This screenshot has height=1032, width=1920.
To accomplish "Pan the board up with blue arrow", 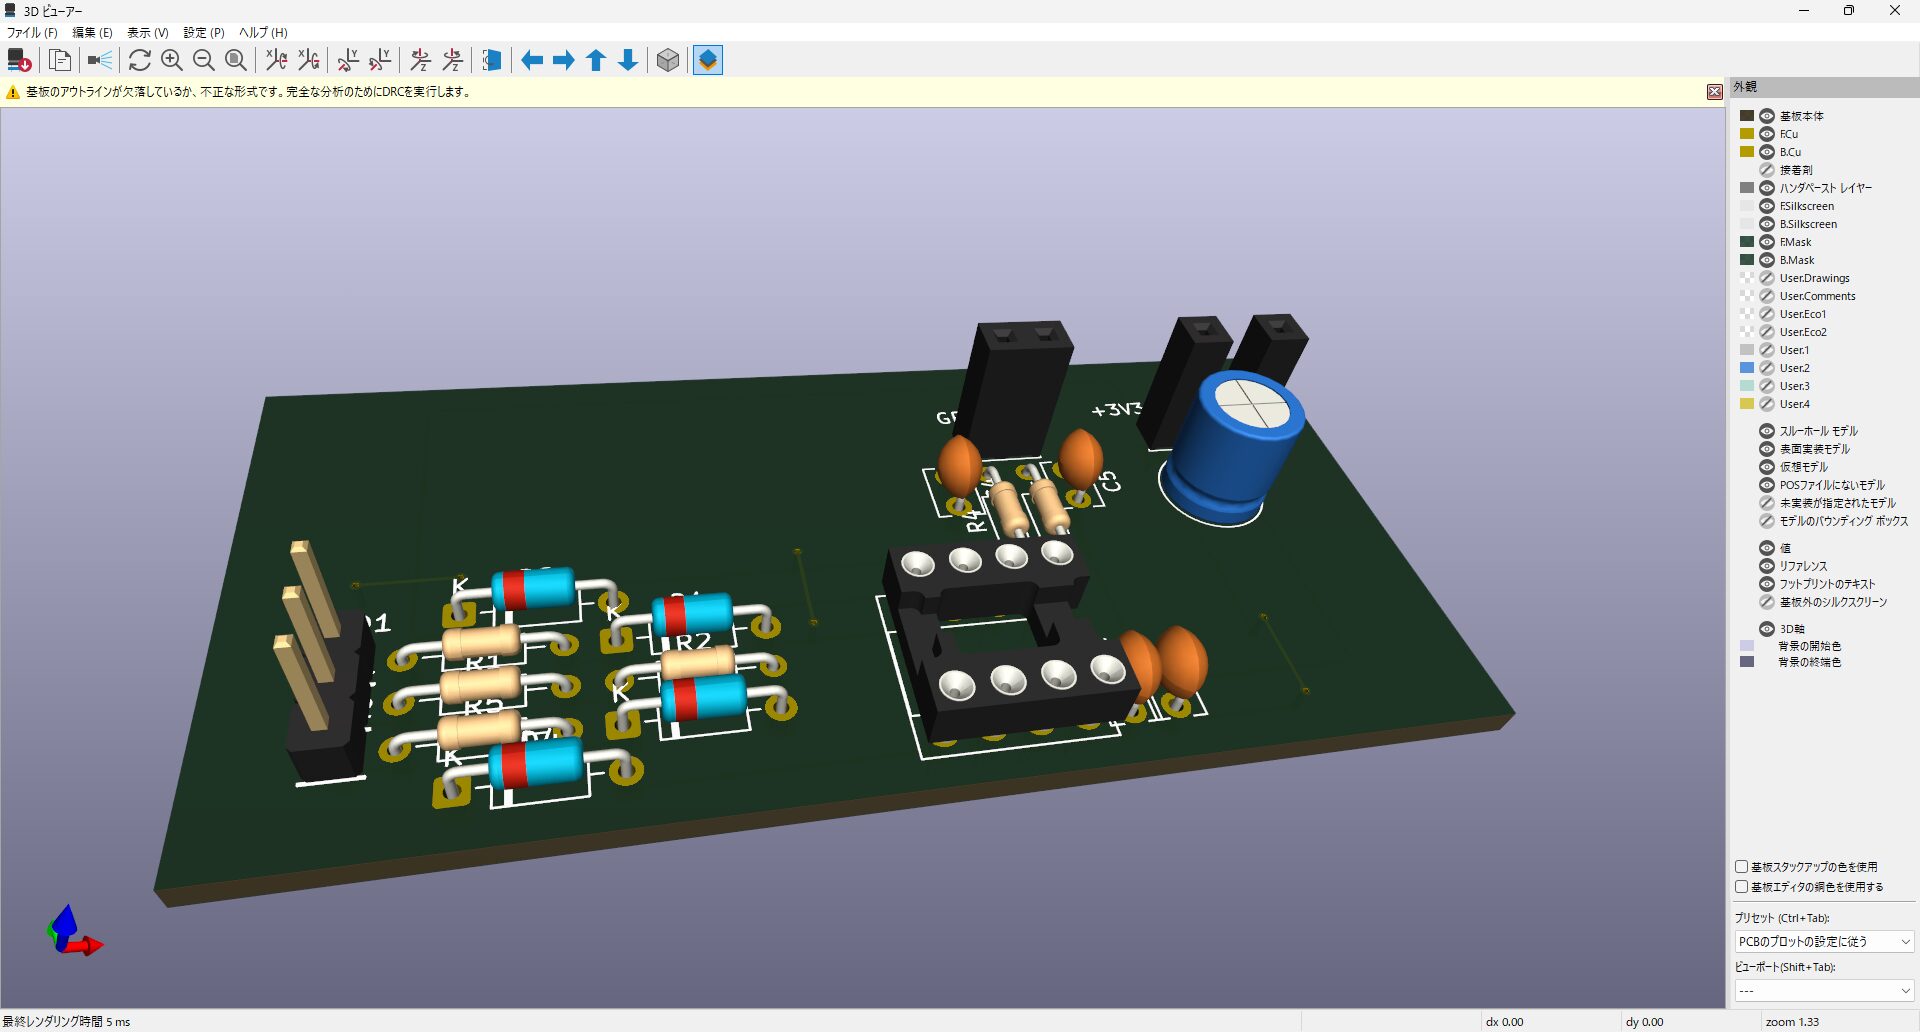I will 596,60.
